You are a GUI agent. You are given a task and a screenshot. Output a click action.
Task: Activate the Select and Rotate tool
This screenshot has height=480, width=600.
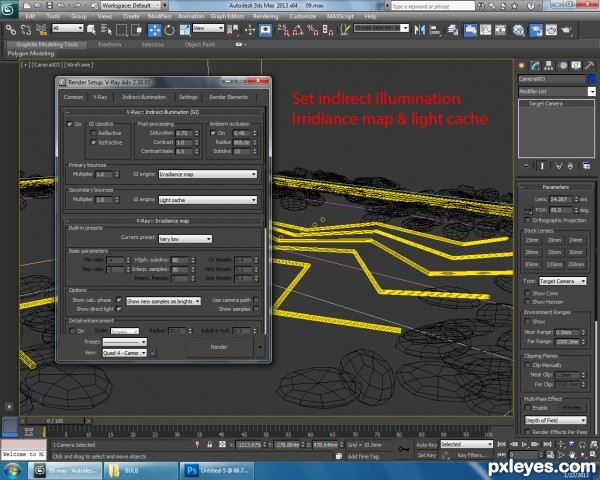point(170,30)
